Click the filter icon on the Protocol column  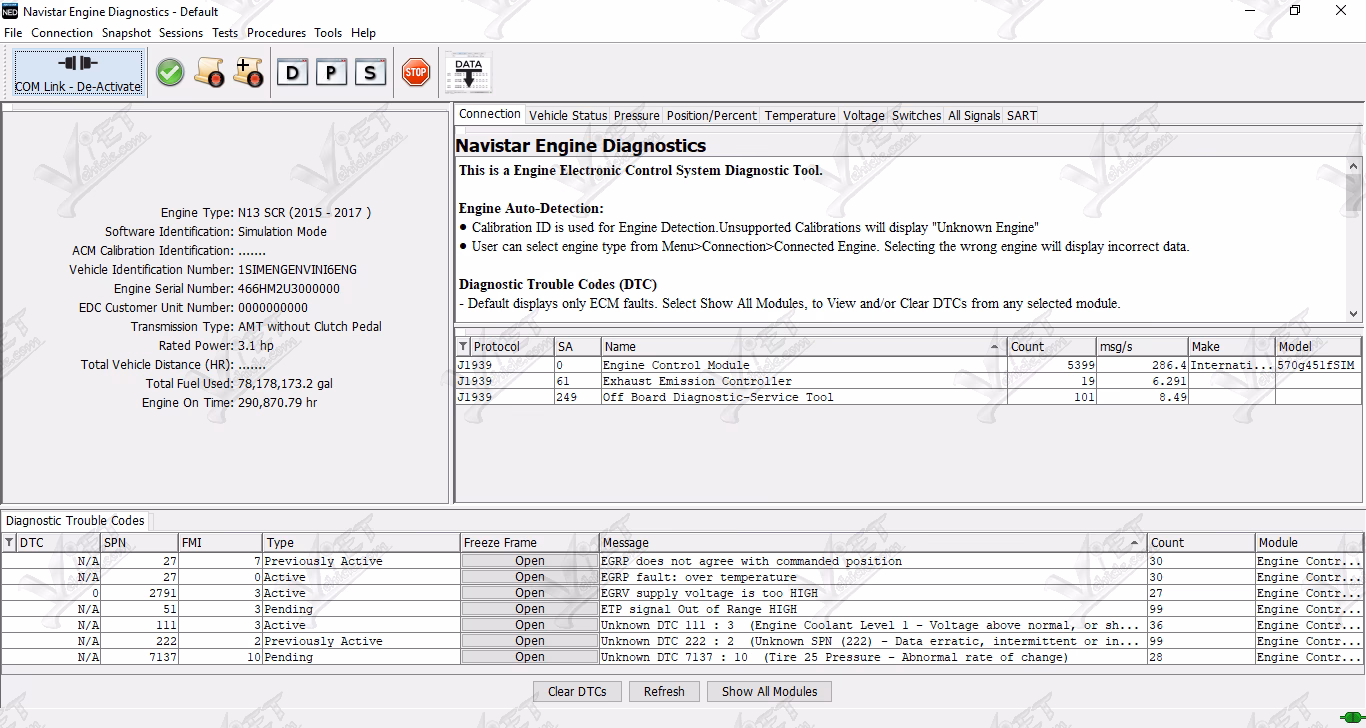coord(462,345)
